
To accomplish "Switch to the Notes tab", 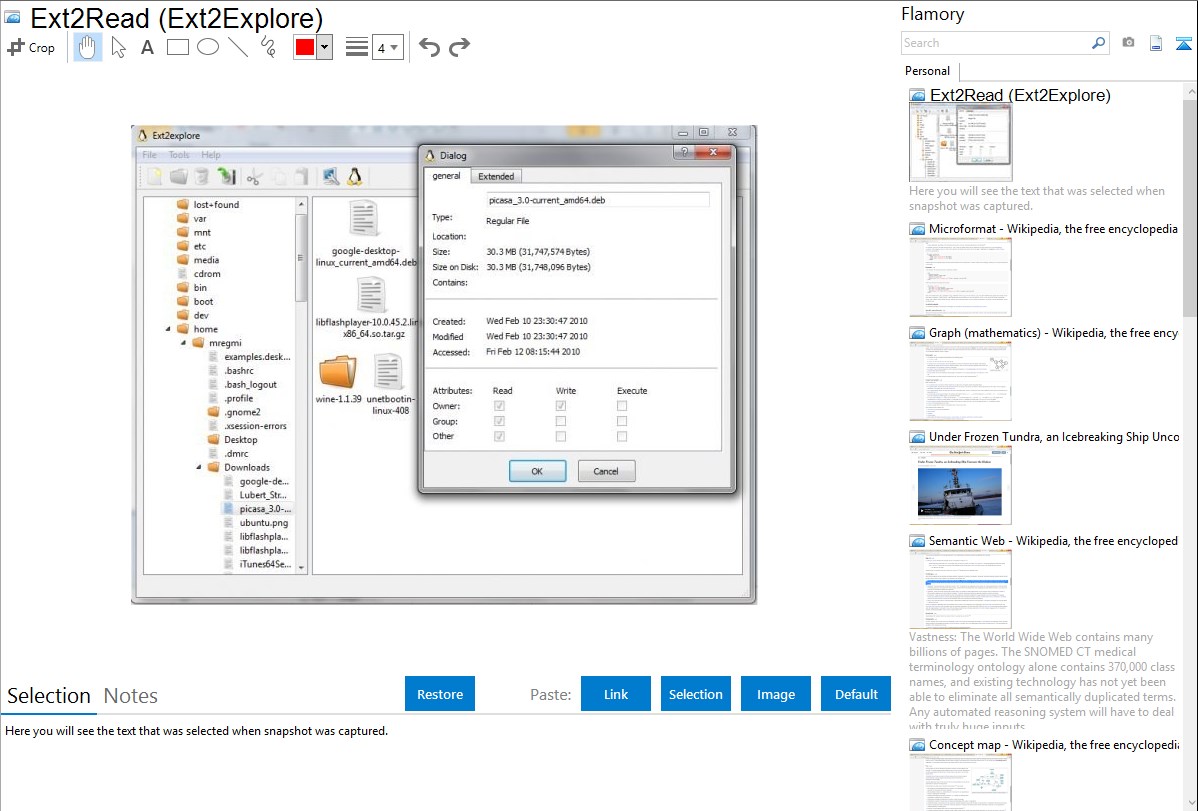I will coord(131,696).
